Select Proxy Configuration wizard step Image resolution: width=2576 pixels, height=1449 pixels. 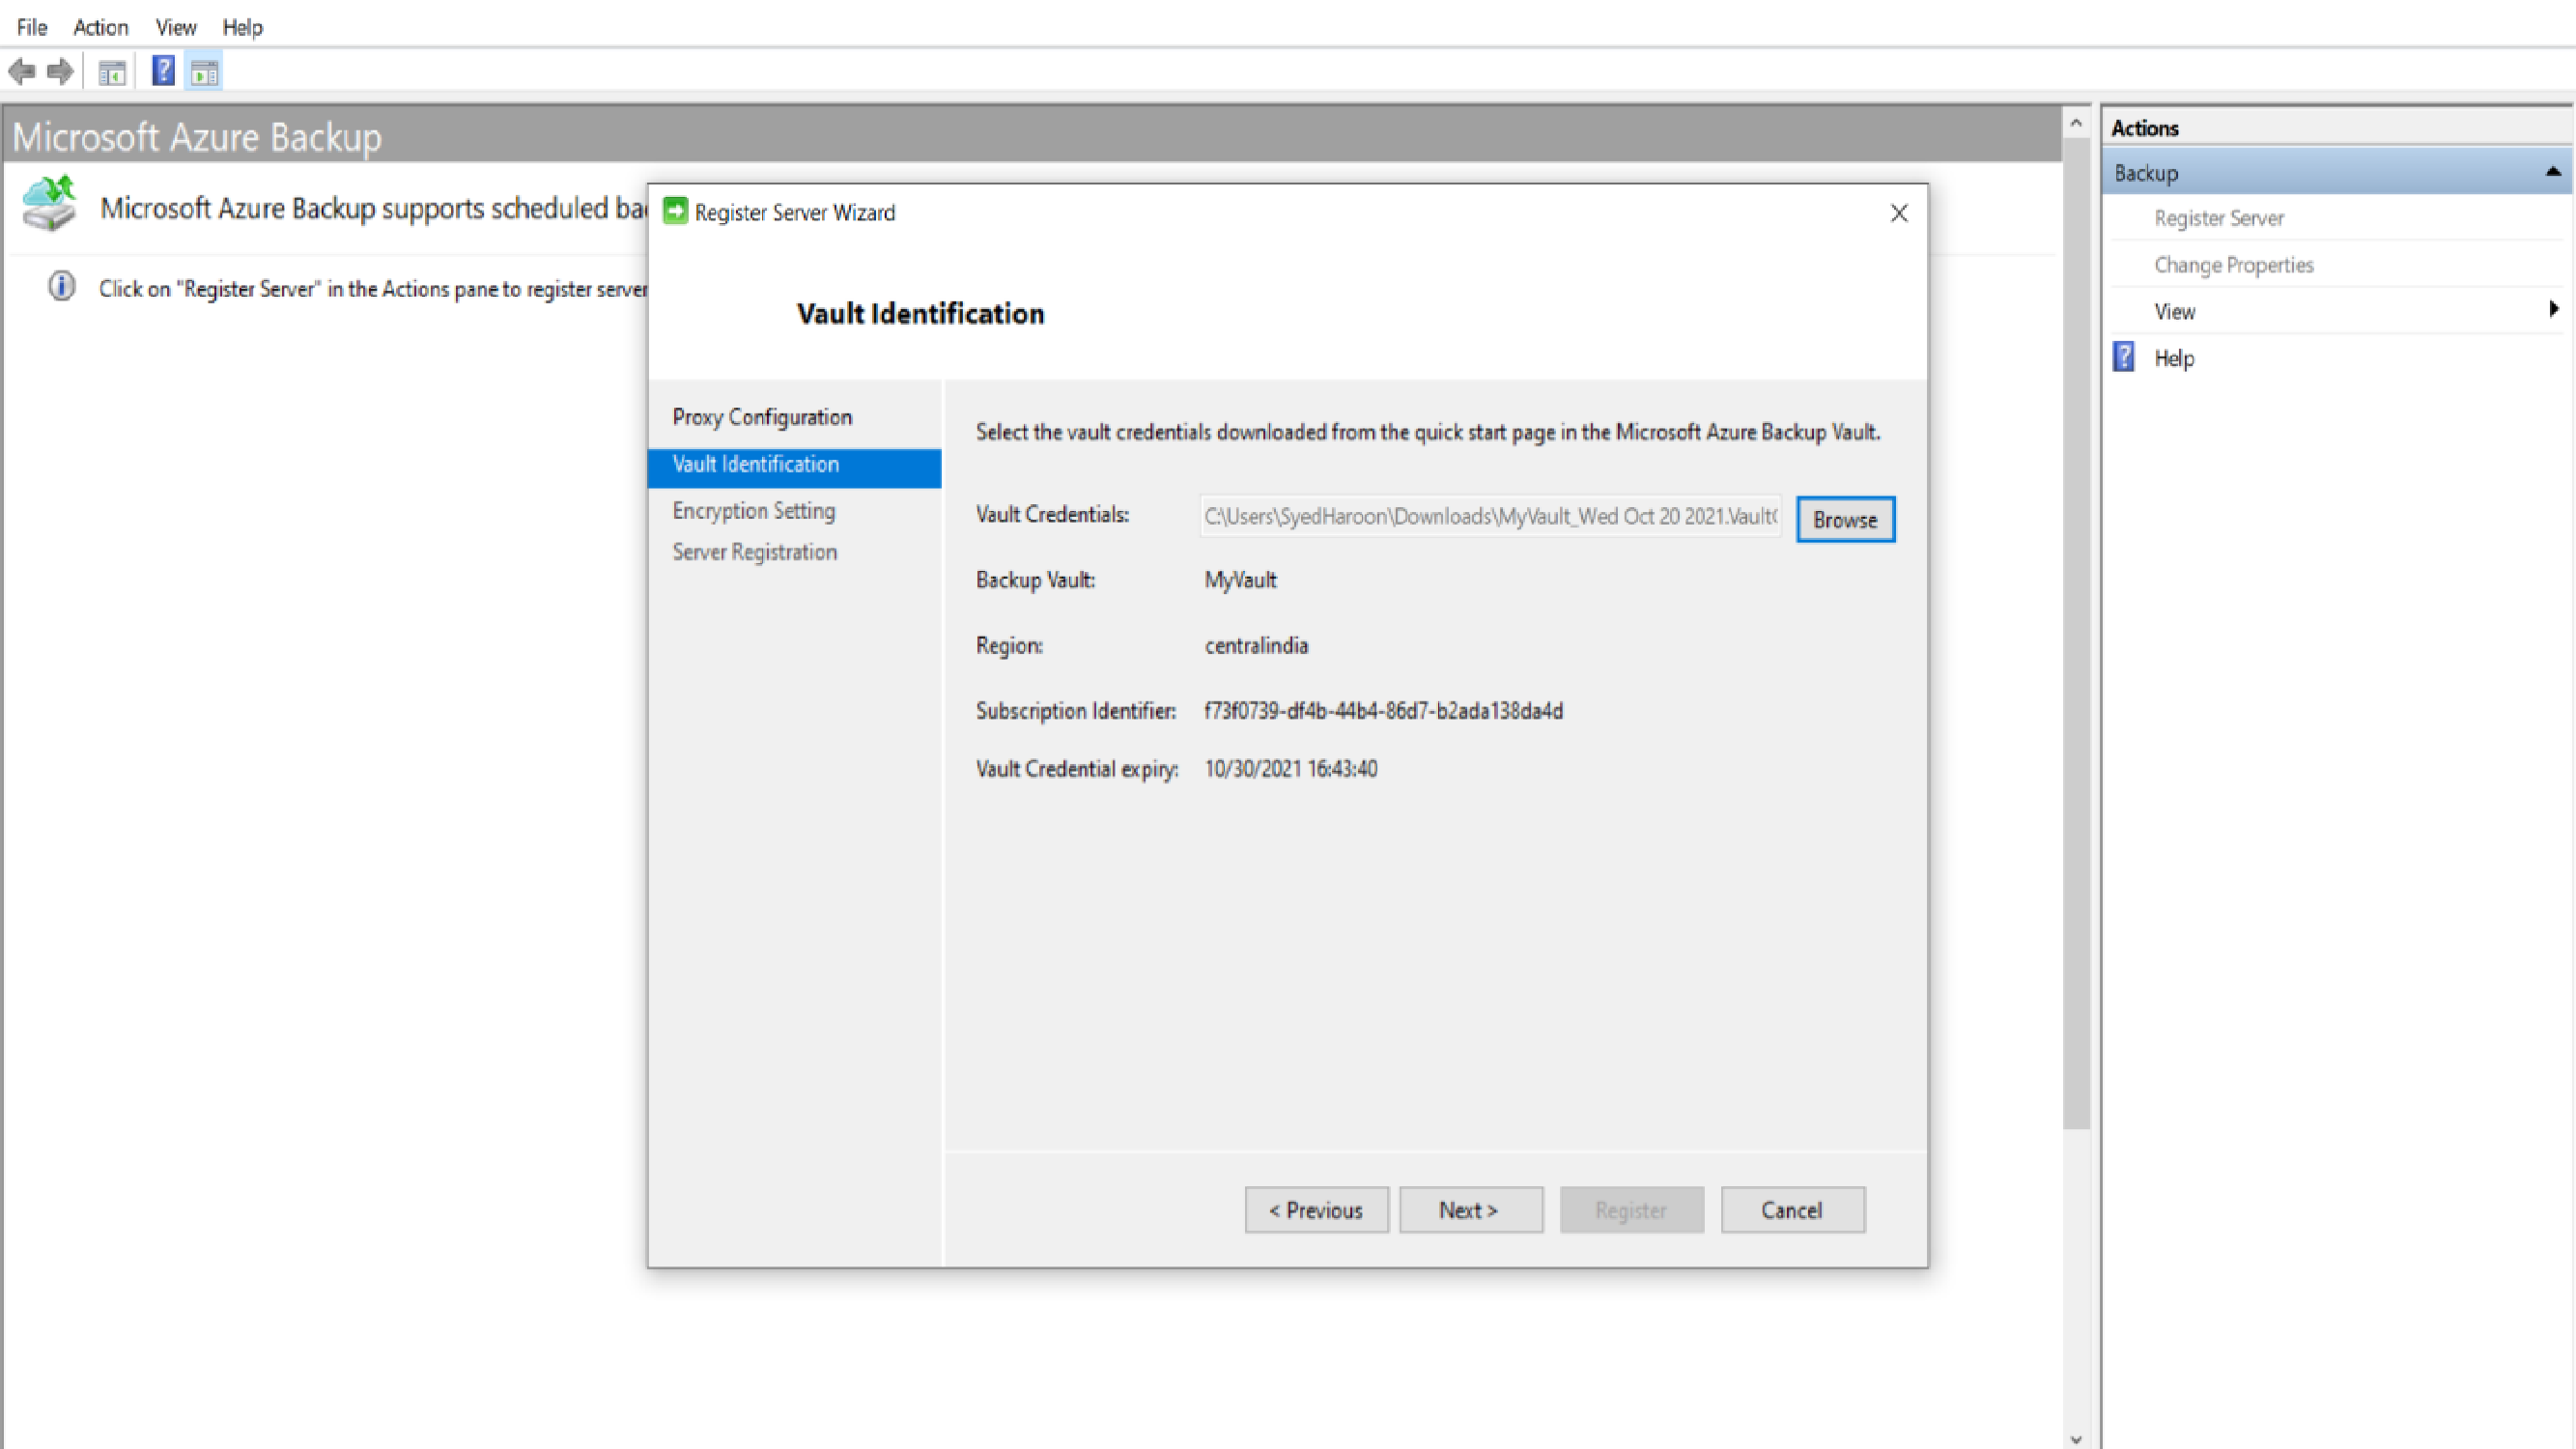point(762,417)
